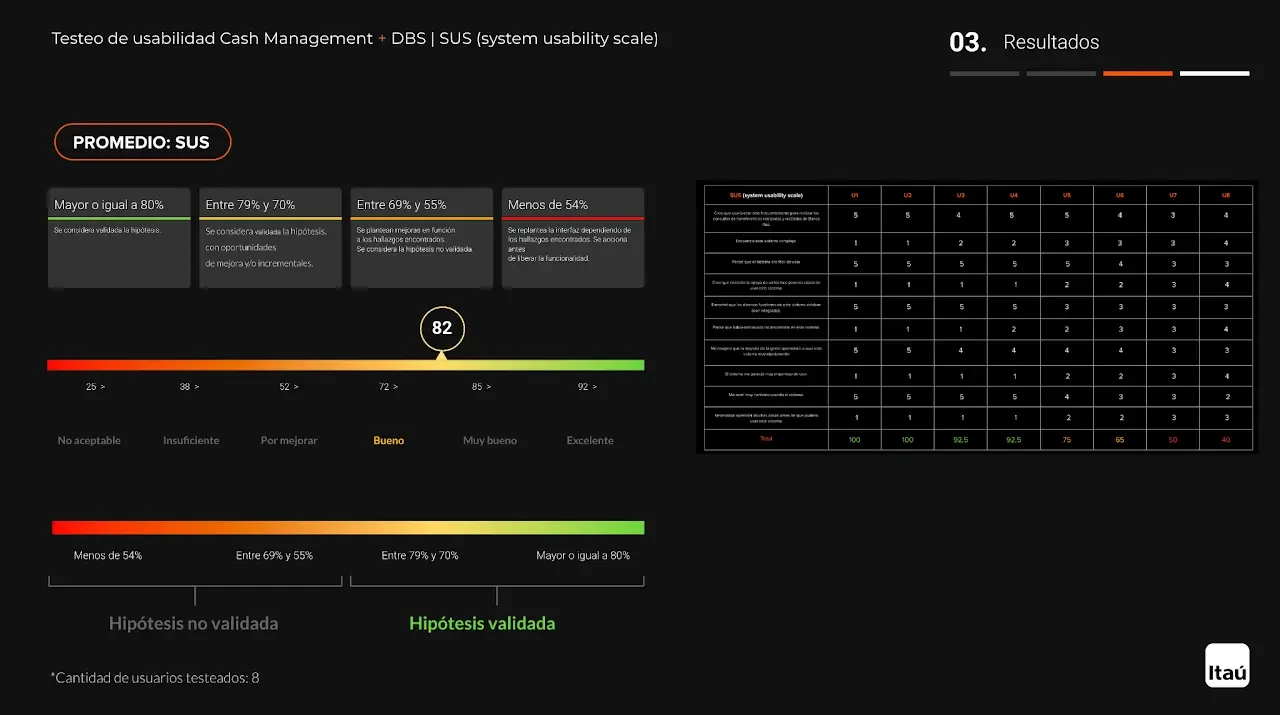Image resolution: width=1280 pixels, height=715 pixels.
Task: Click 'Hipótesis validada' green text
Action: pyautogui.click(x=482, y=623)
